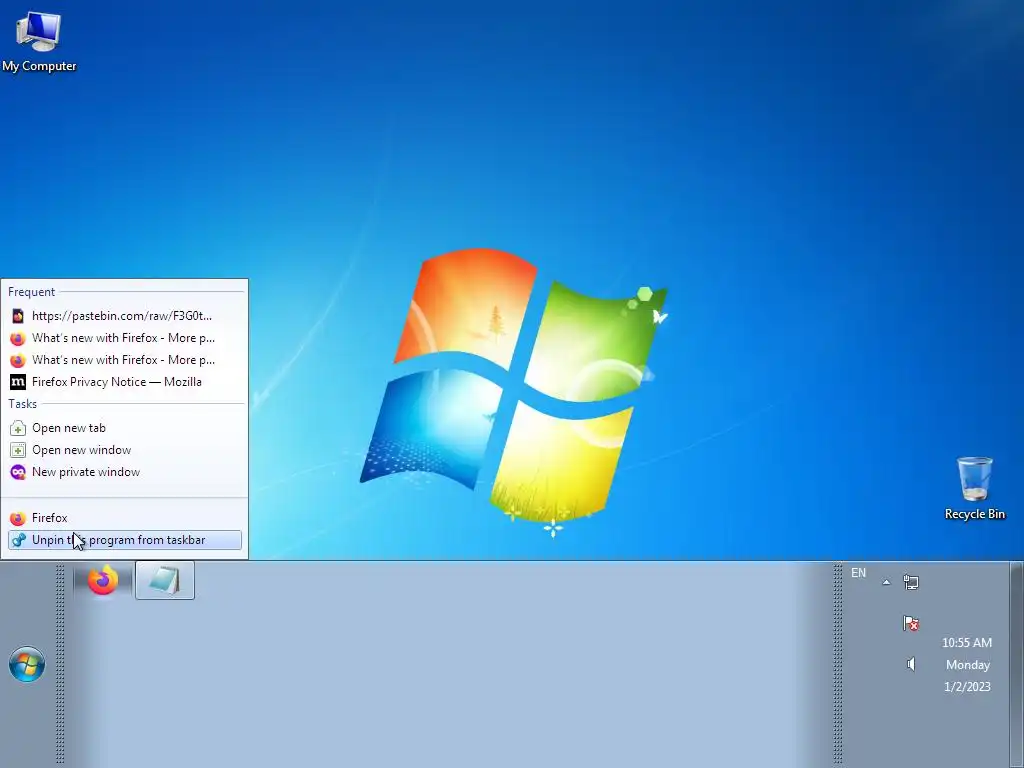The height and width of the screenshot is (768, 1024).
Task: Click the Show desktop strip at taskbar edge
Action: (x=1017, y=665)
